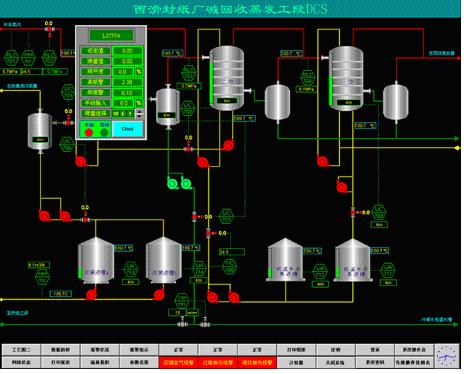Click the red control valve on the top-left steam line
Image resolution: width=464 pixels, height=374 pixels.
(49, 30)
